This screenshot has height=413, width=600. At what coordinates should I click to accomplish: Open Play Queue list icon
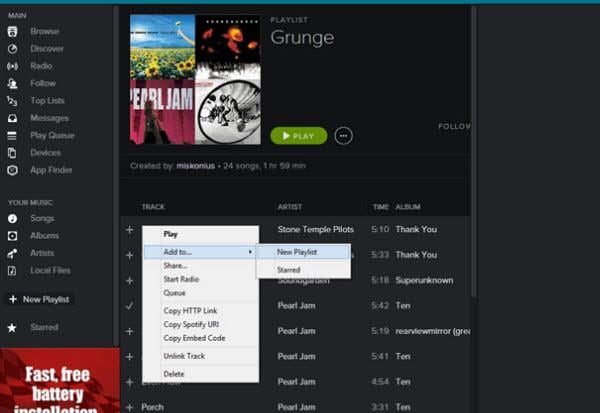12,135
